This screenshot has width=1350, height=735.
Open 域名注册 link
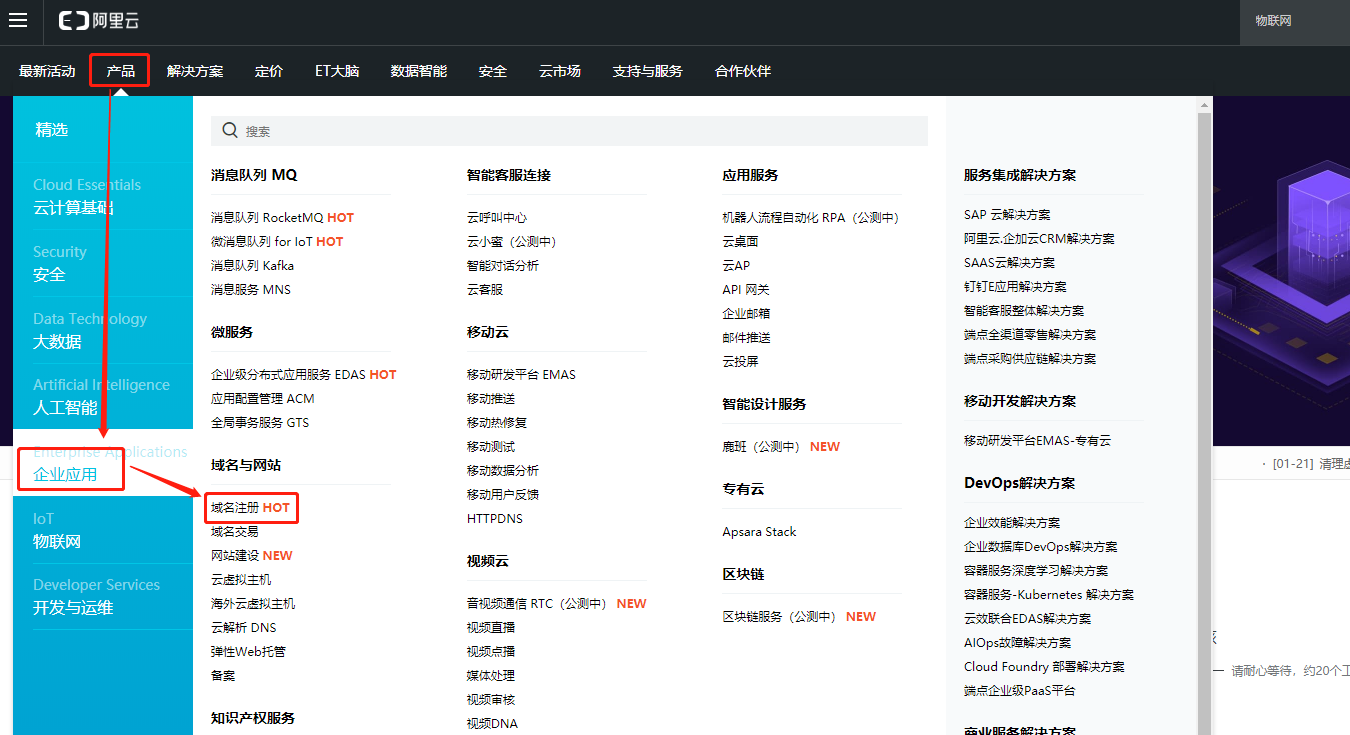click(x=235, y=507)
